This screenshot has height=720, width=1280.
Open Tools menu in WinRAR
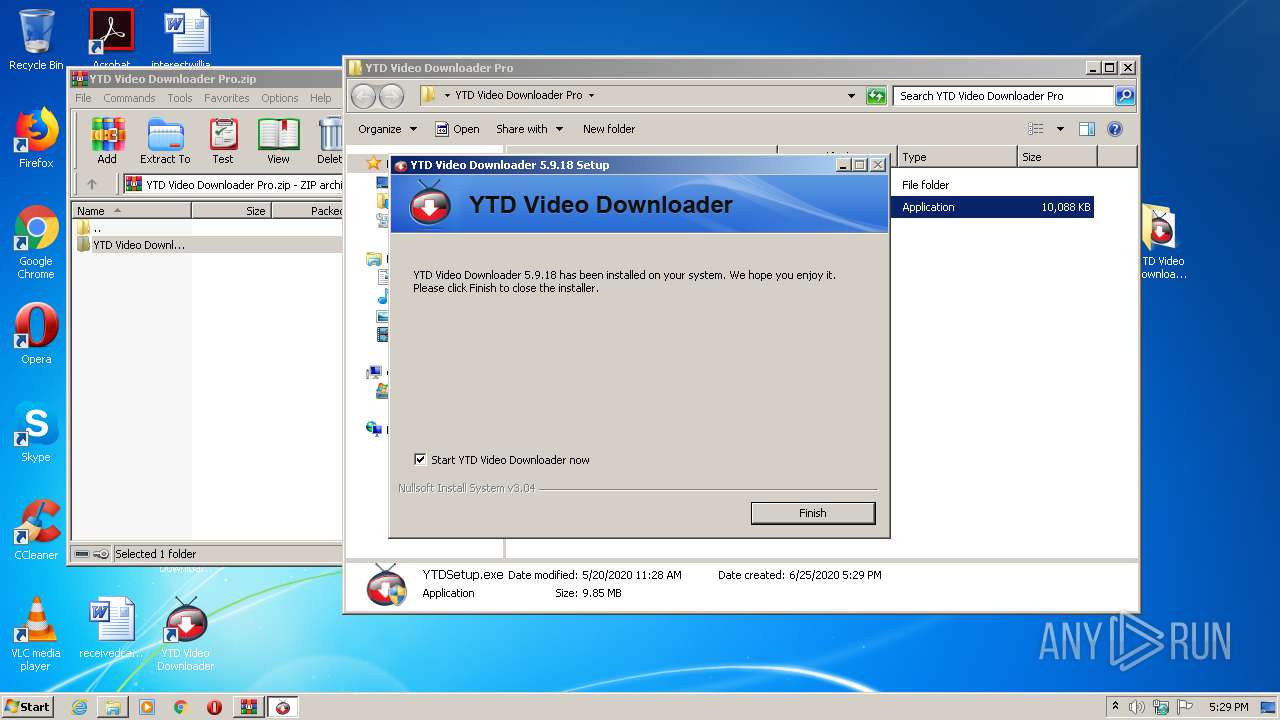(x=180, y=98)
